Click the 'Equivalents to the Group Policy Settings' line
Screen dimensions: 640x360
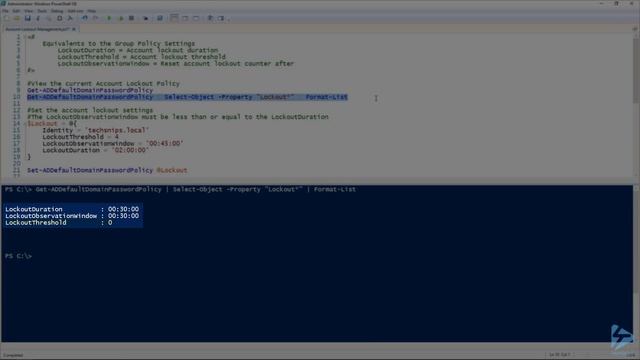click(118, 43)
